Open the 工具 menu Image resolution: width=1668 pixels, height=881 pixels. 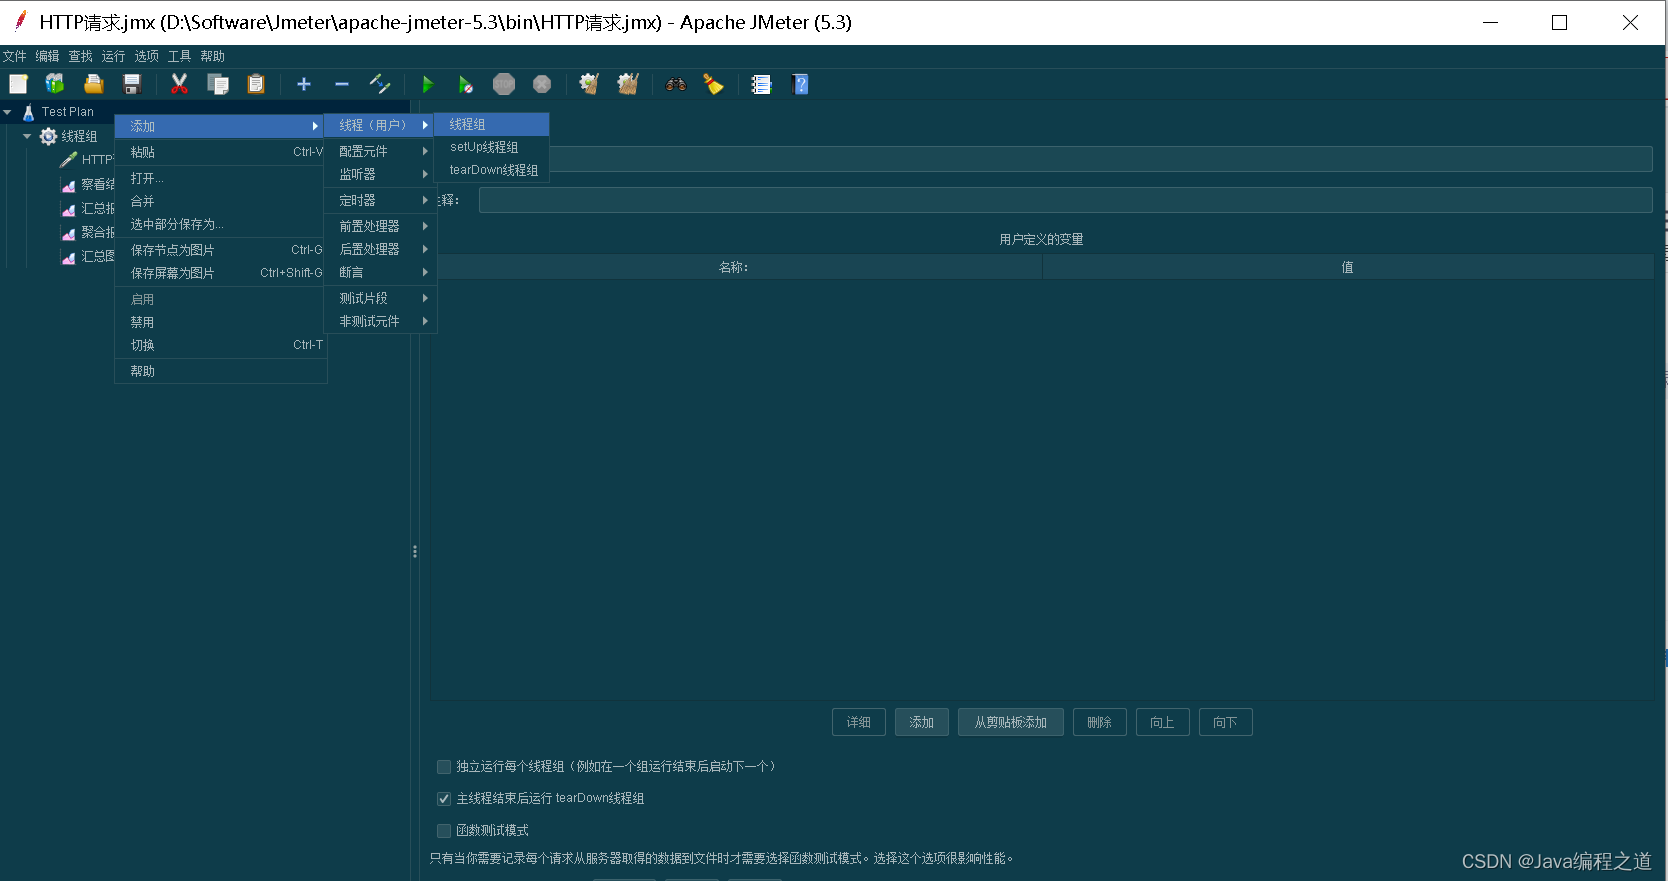[180, 56]
